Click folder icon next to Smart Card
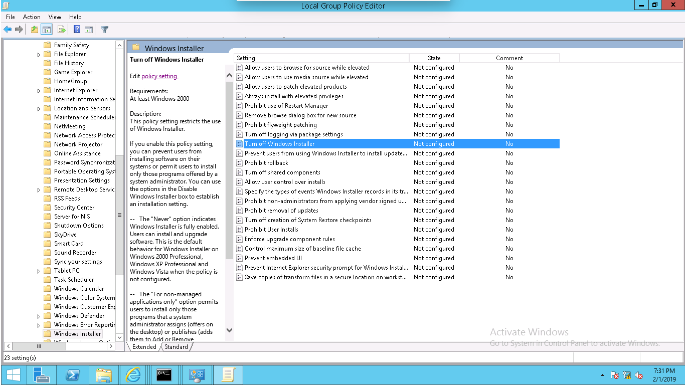 (48, 243)
